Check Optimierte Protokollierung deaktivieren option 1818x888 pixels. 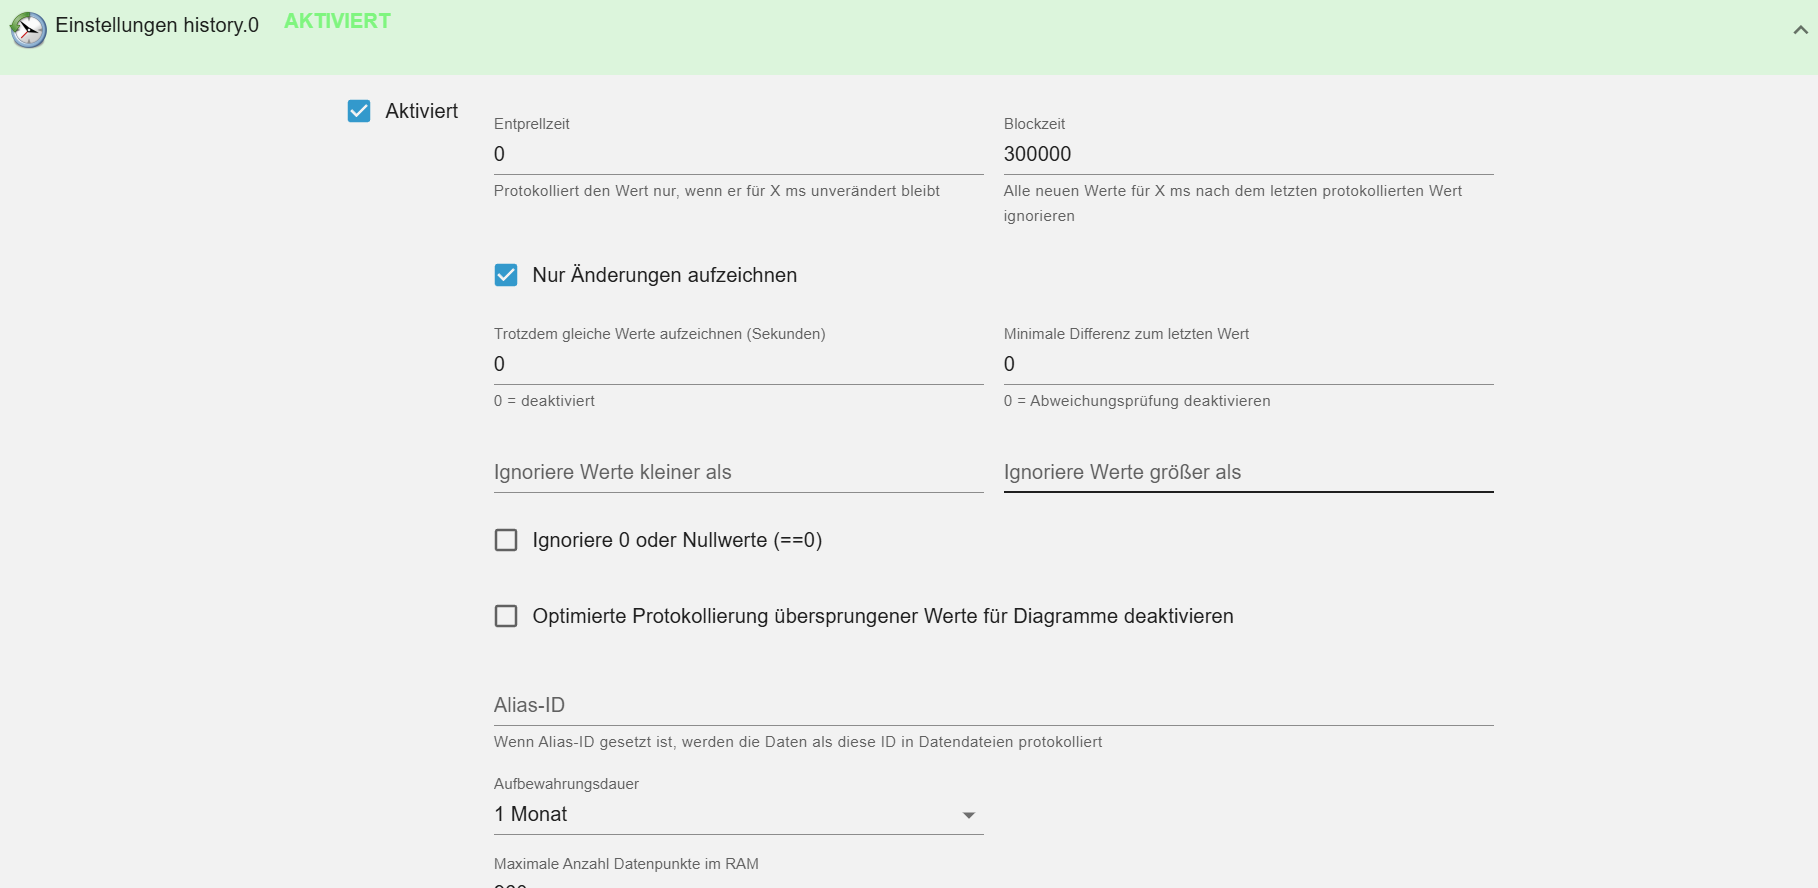506,616
